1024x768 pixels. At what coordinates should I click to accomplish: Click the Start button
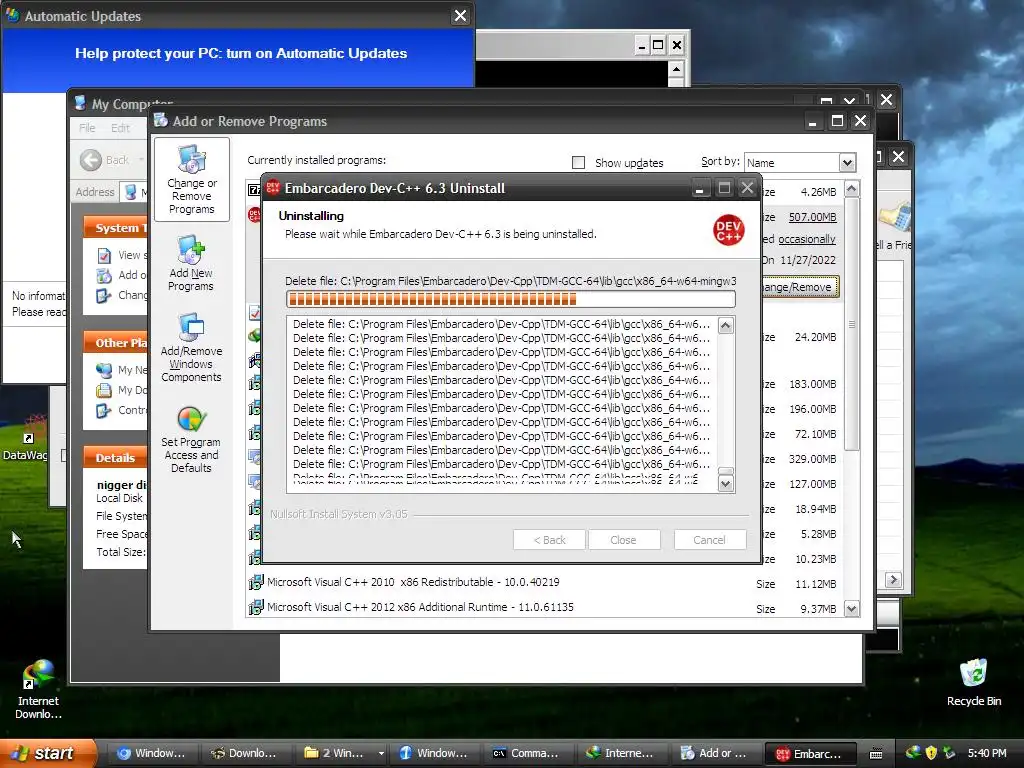(x=48, y=753)
